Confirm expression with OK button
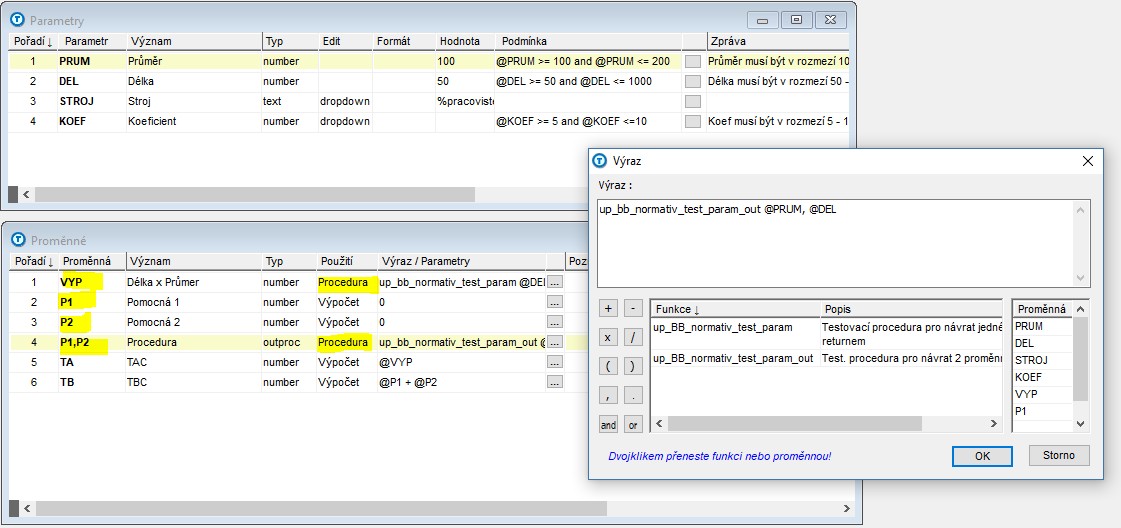The image size is (1121, 528). 982,456
